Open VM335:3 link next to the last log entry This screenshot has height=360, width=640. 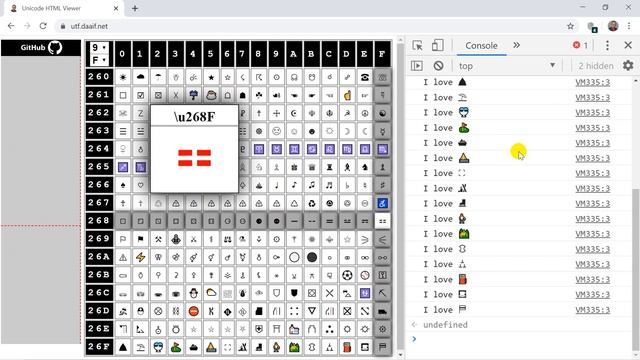click(593, 310)
